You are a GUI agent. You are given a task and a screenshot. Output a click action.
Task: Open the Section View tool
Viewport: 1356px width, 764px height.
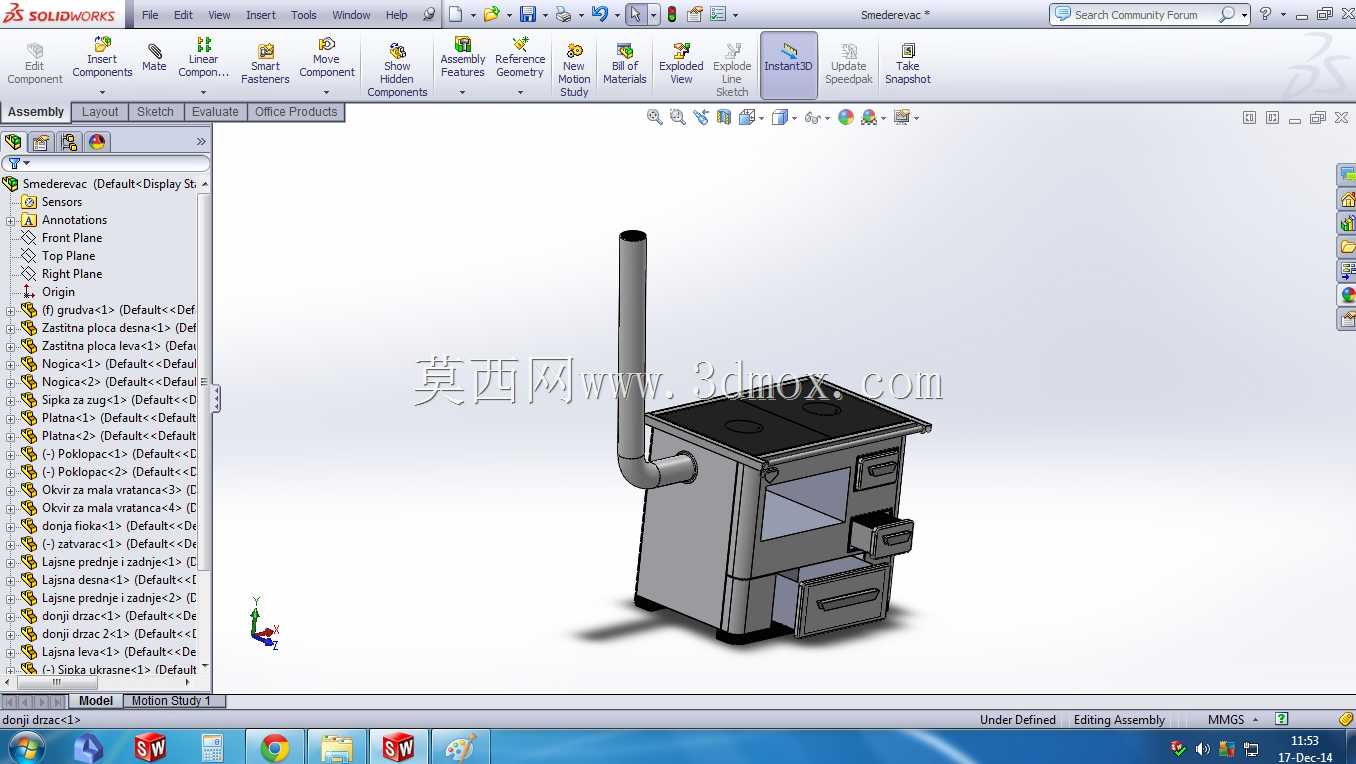(x=724, y=117)
